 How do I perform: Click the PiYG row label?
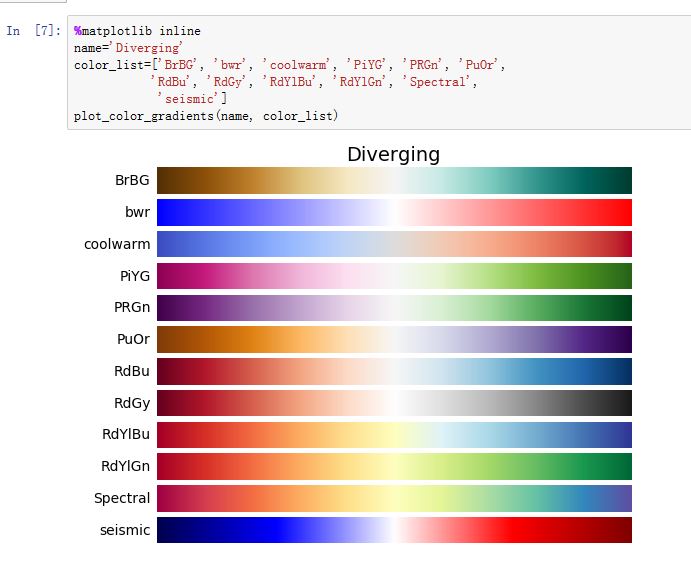click(135, 276)
